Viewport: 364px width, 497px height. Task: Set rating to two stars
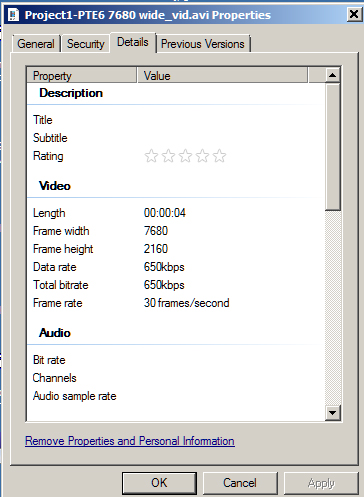tap(168, 156)
